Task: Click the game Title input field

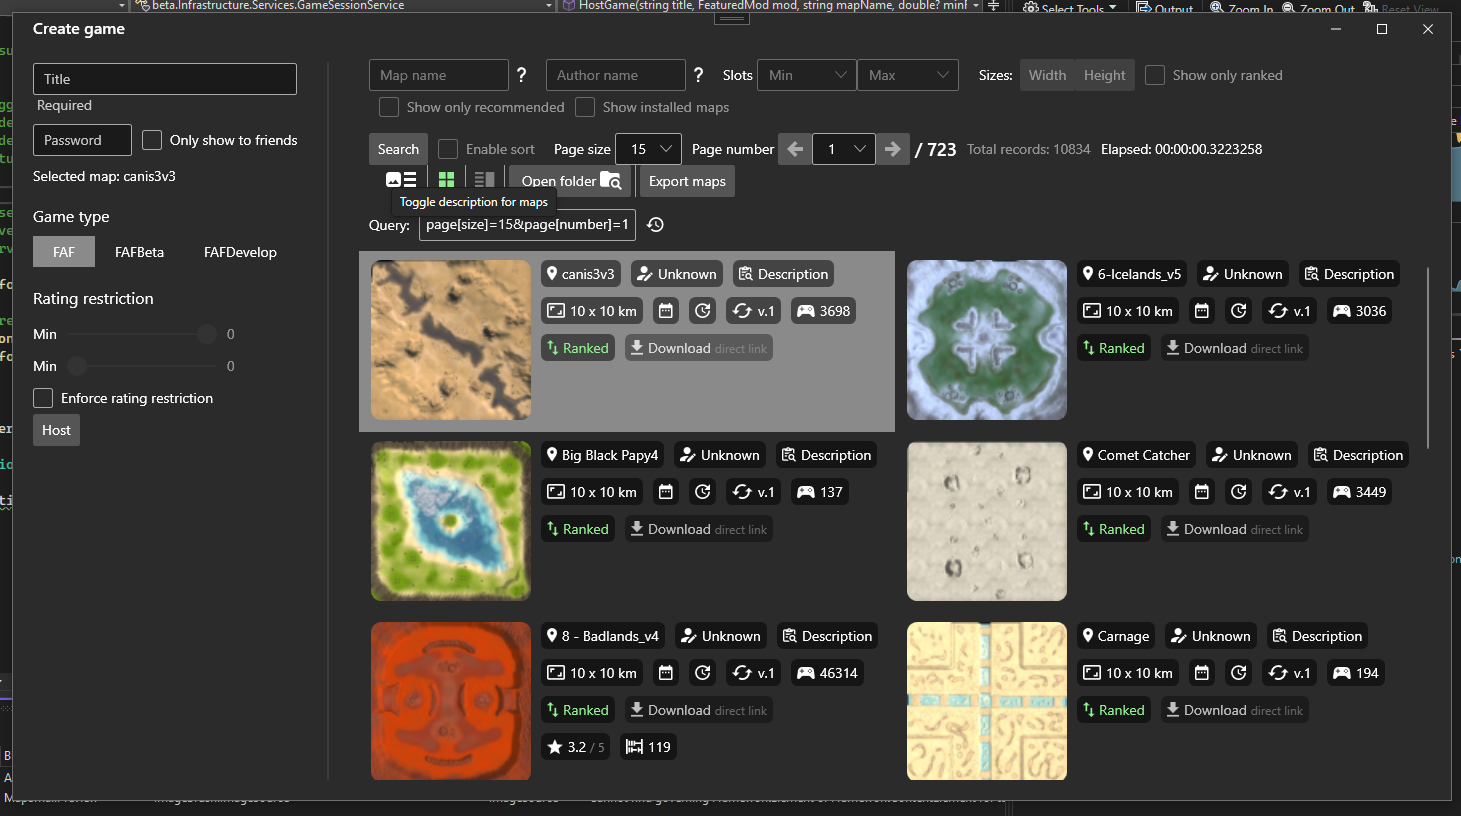Action: (x=165, y=79)
